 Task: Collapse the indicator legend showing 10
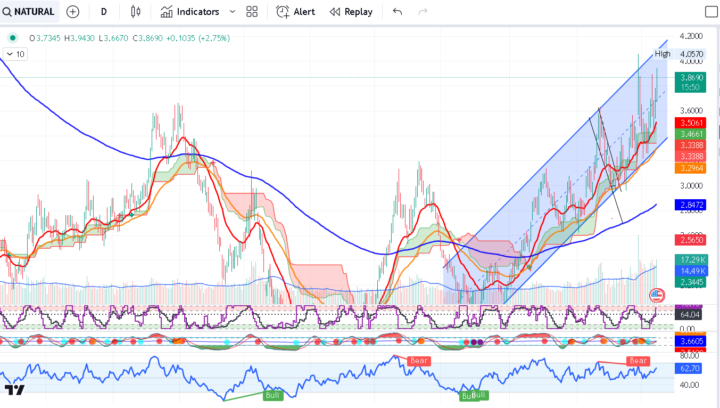pyautogui.click(x=15, y=54)
